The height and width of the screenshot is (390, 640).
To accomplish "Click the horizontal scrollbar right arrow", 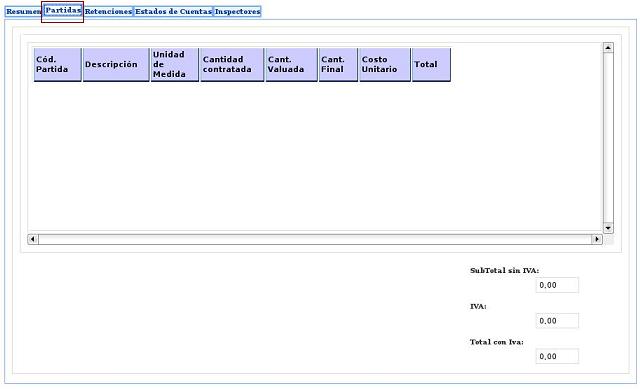I will coord(597,239).
